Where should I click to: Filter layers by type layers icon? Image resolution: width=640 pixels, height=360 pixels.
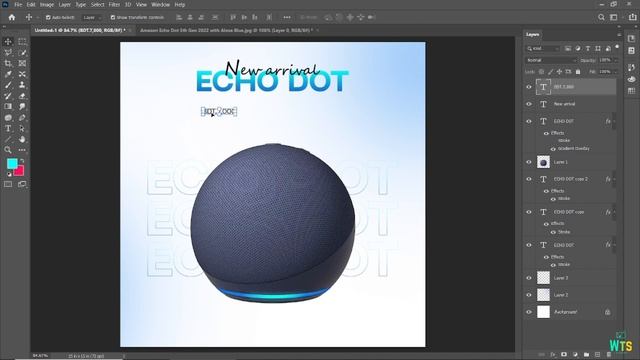click(x=588, y=49)
